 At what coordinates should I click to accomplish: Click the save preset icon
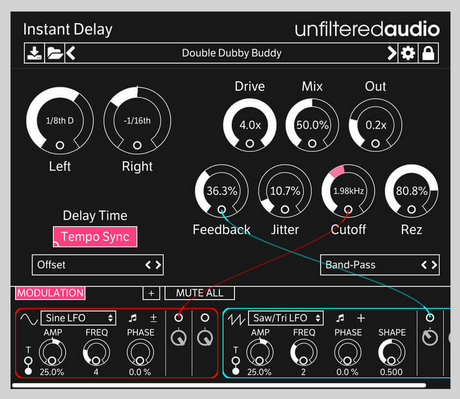click(34, 53)
